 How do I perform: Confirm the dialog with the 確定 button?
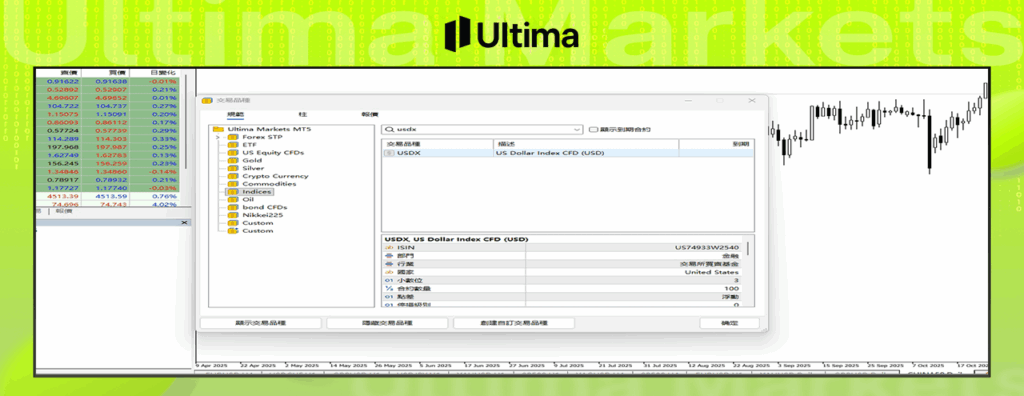729,323
